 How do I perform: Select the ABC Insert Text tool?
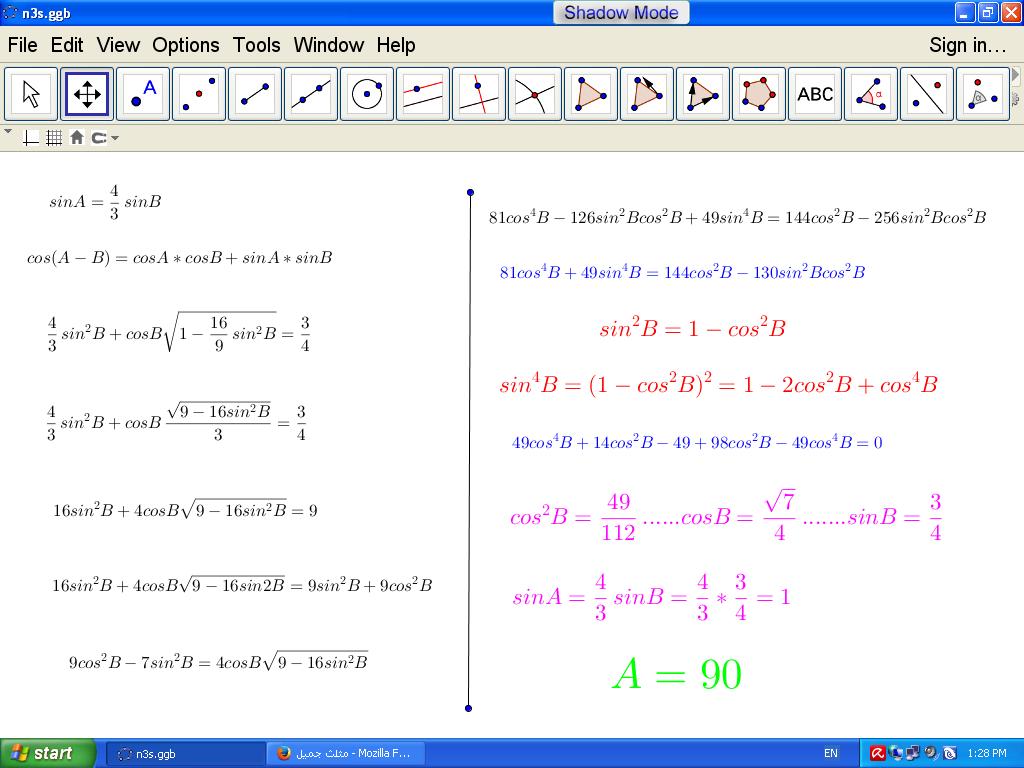tap(815, 94)
